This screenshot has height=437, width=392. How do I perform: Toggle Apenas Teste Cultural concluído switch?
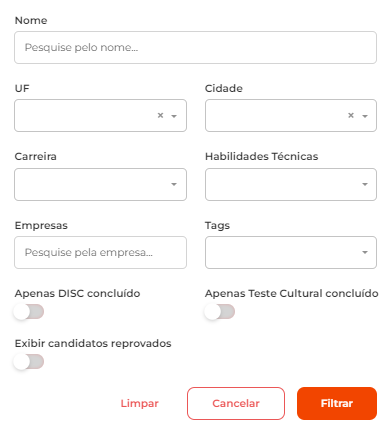coord(220,312)
